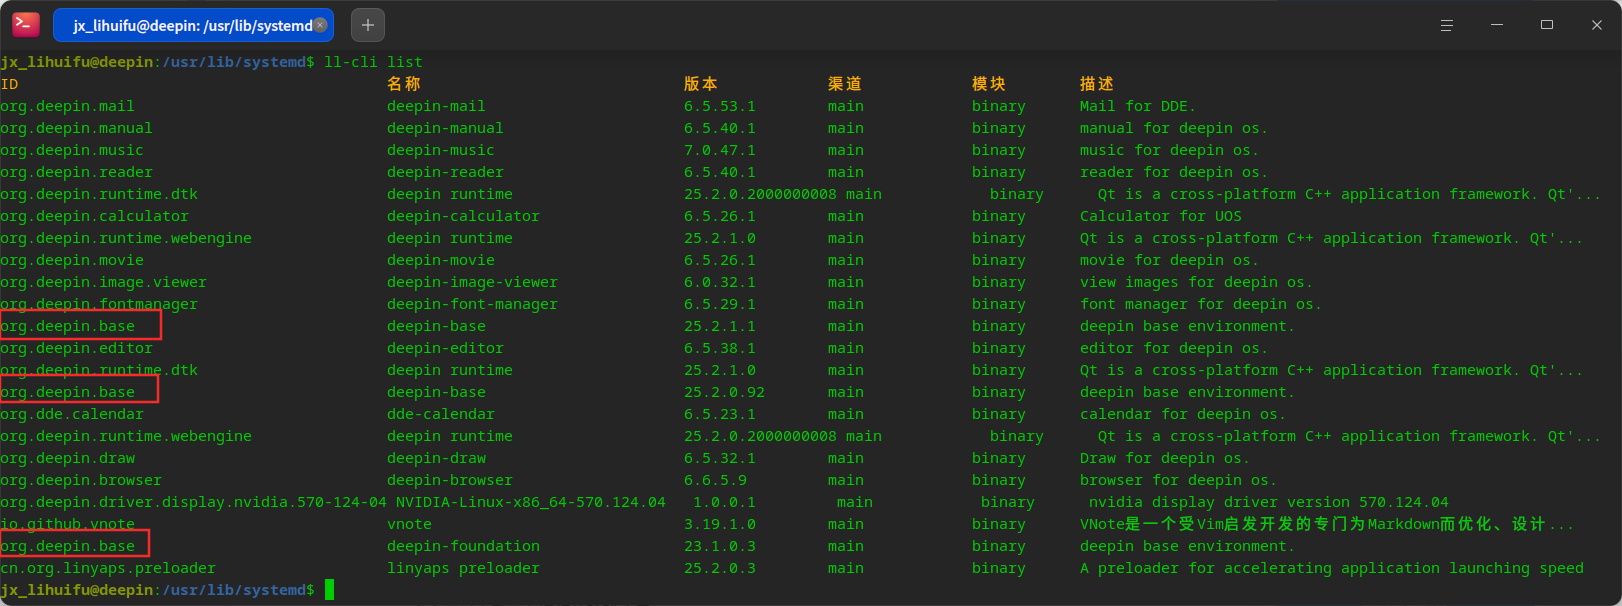The height and width of the screenshot is (606, 1622).
Task: Click the org.deepin.fontmanager ID entry
Action: (99, 304)
